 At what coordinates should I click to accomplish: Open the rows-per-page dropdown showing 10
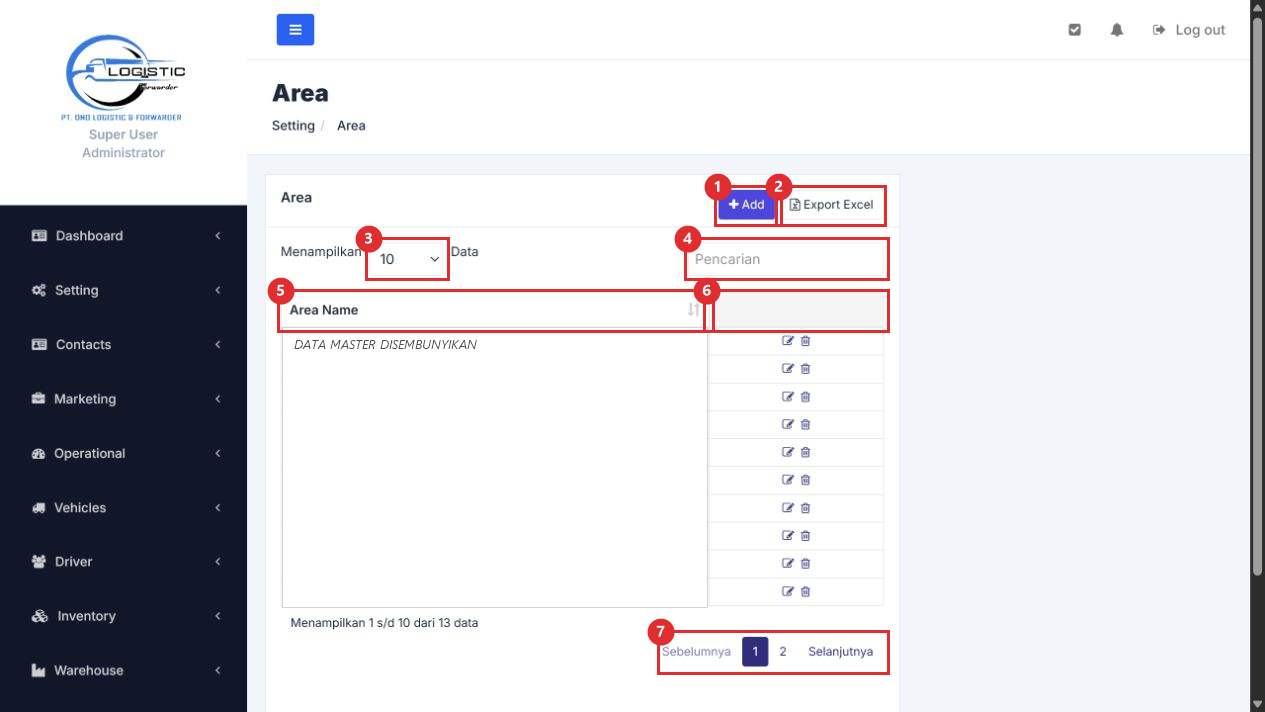pyautogui.click(x=408, y=259)
